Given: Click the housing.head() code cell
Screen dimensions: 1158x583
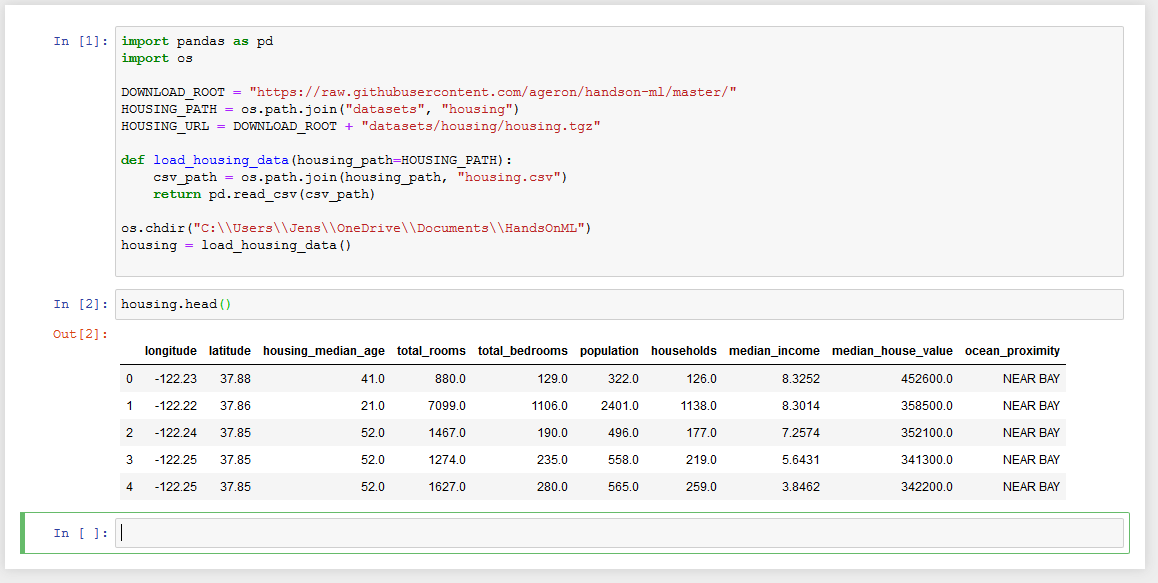Looking at the screenshot, I should point(619,304).
